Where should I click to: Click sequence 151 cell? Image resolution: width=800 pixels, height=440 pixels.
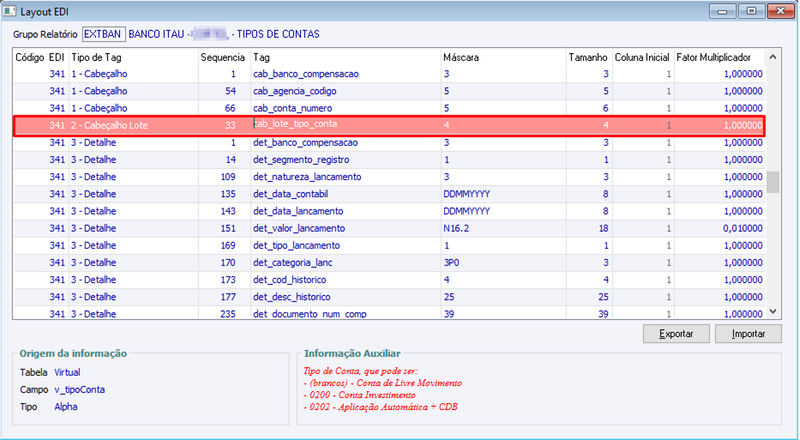click(223, 228)
